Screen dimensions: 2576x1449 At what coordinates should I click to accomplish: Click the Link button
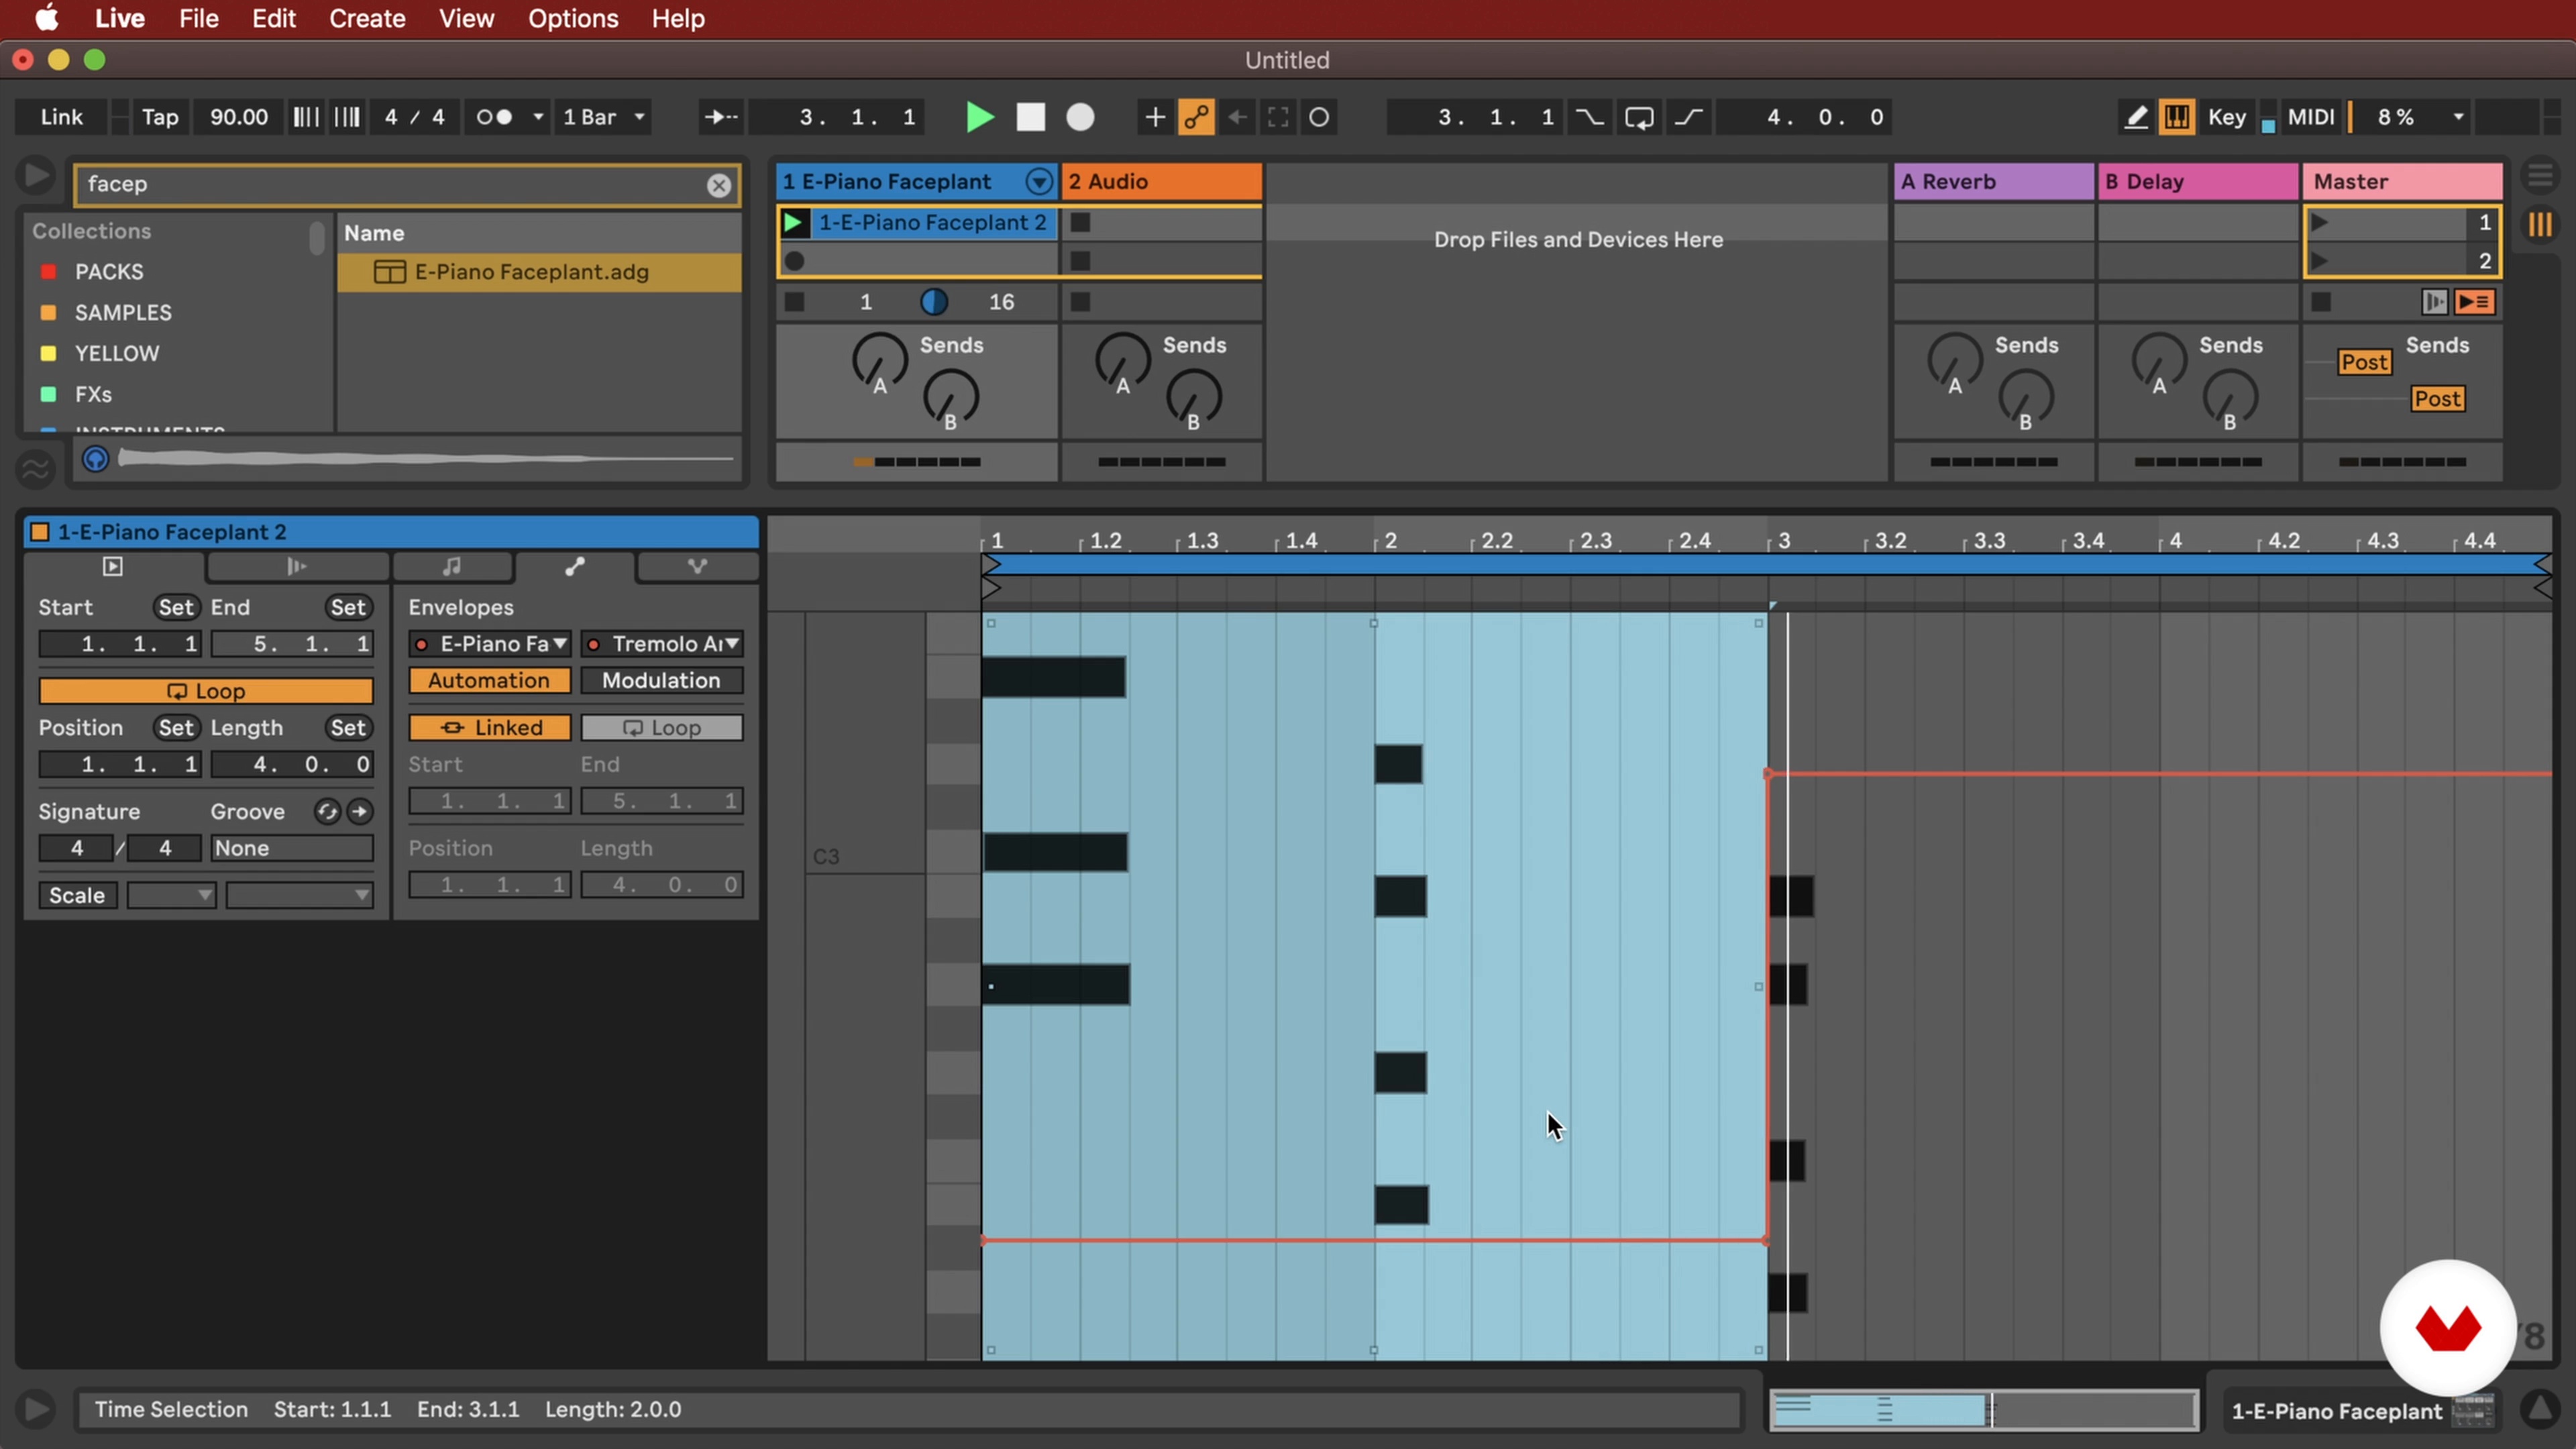[x=61, y=117]
